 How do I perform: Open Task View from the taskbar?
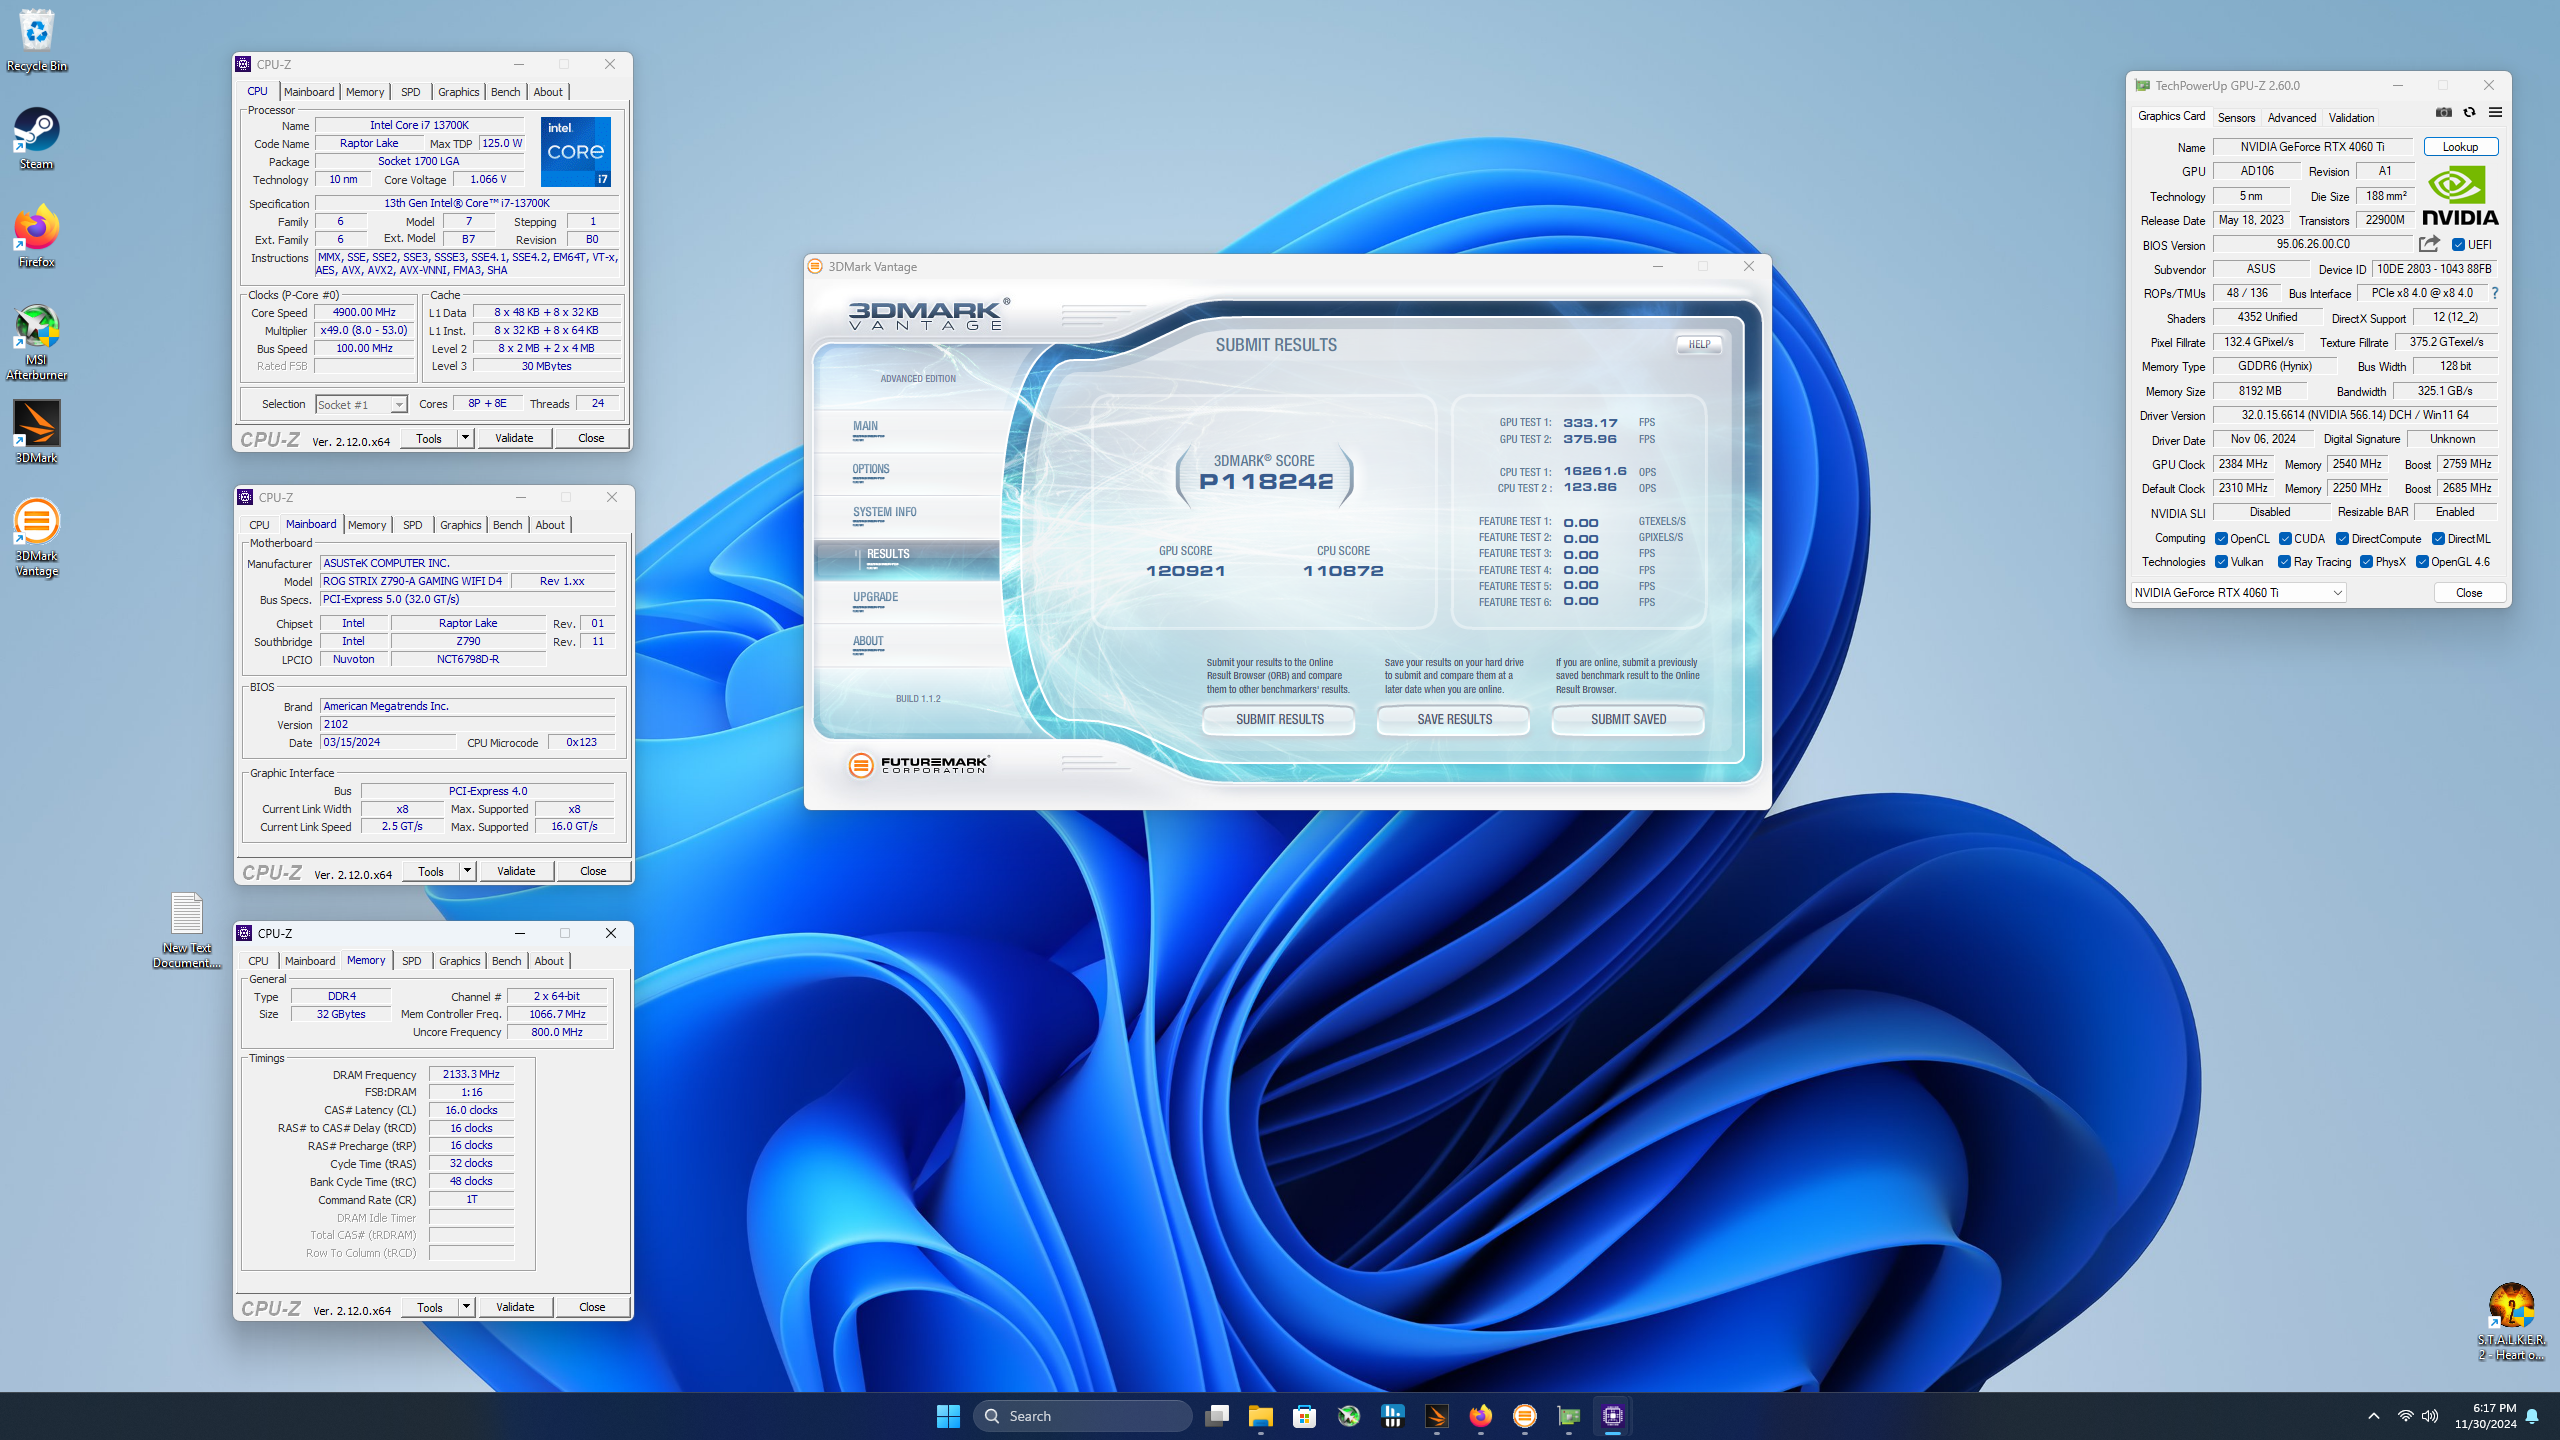(1217, 1416)
